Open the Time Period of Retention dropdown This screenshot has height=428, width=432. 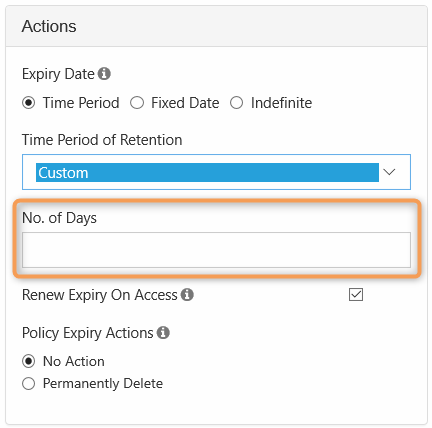(216, 172)
